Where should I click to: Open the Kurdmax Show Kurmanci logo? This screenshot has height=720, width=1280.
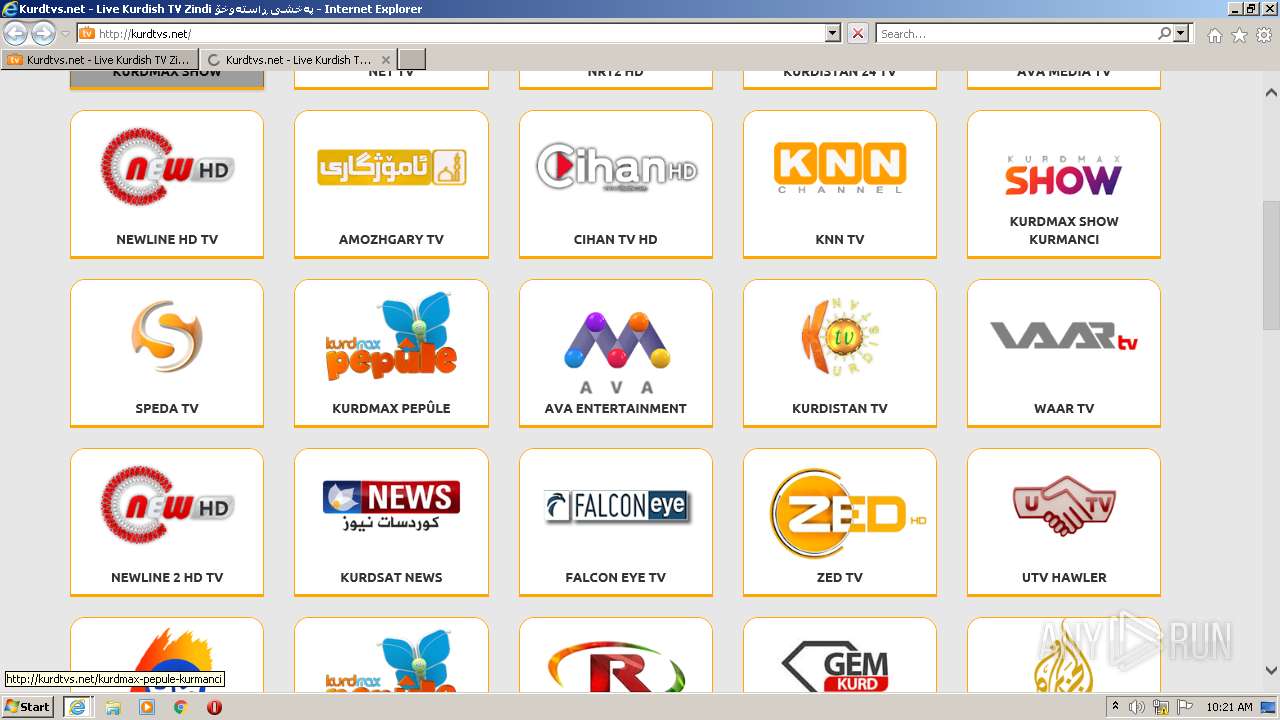pyautogui.click(x=1064, y=175)
